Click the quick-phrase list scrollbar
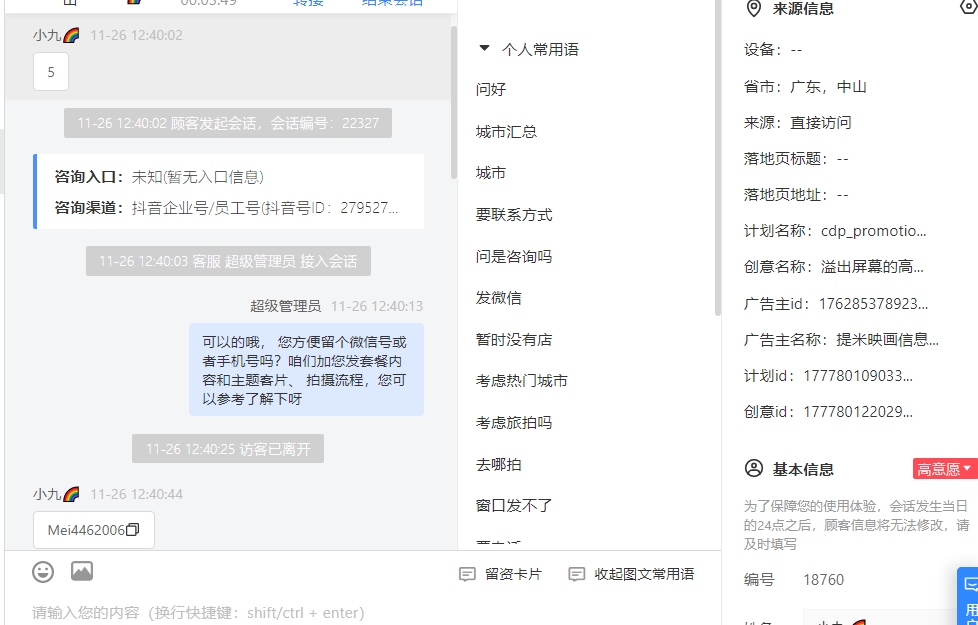 coord(718,158)
